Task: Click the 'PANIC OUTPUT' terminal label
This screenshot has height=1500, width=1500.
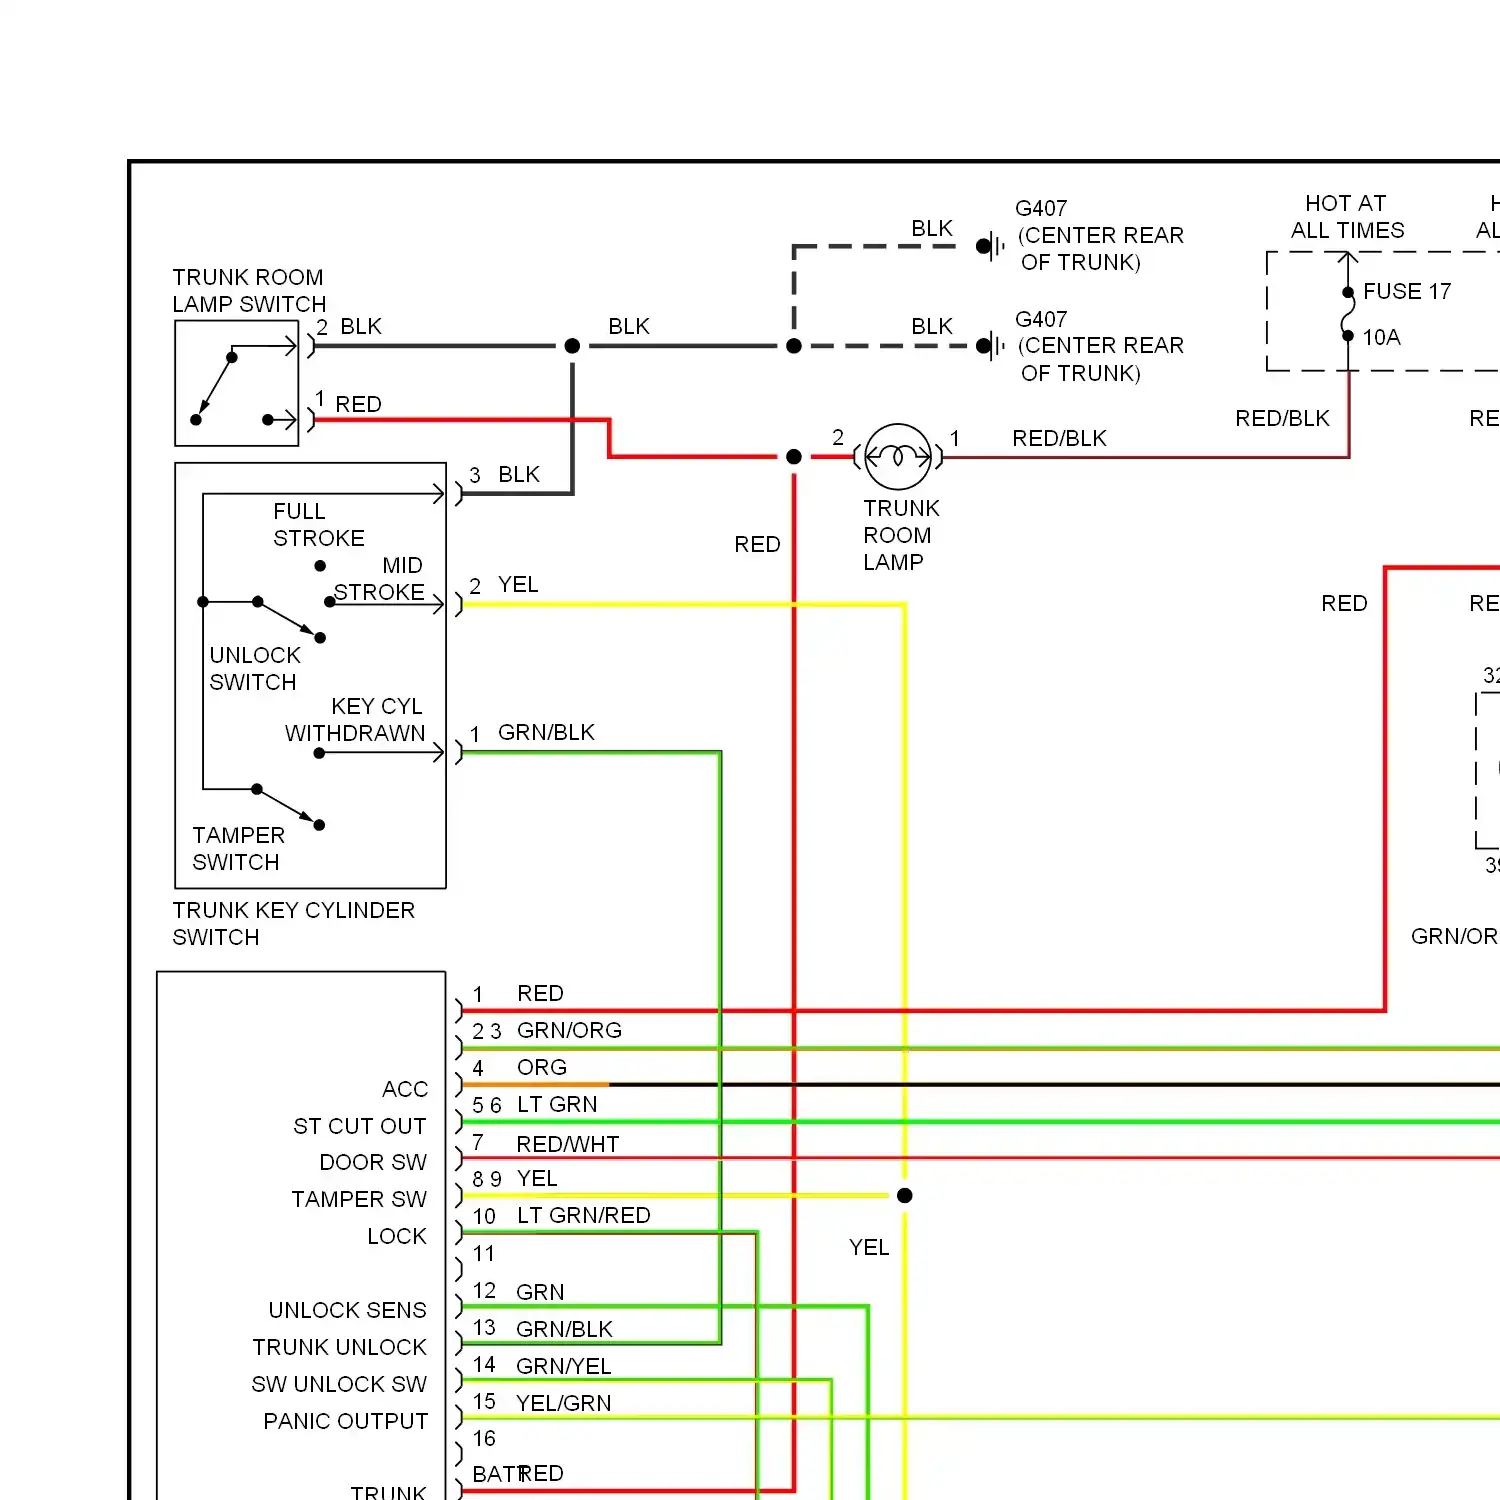Action: pos(345,1422)
